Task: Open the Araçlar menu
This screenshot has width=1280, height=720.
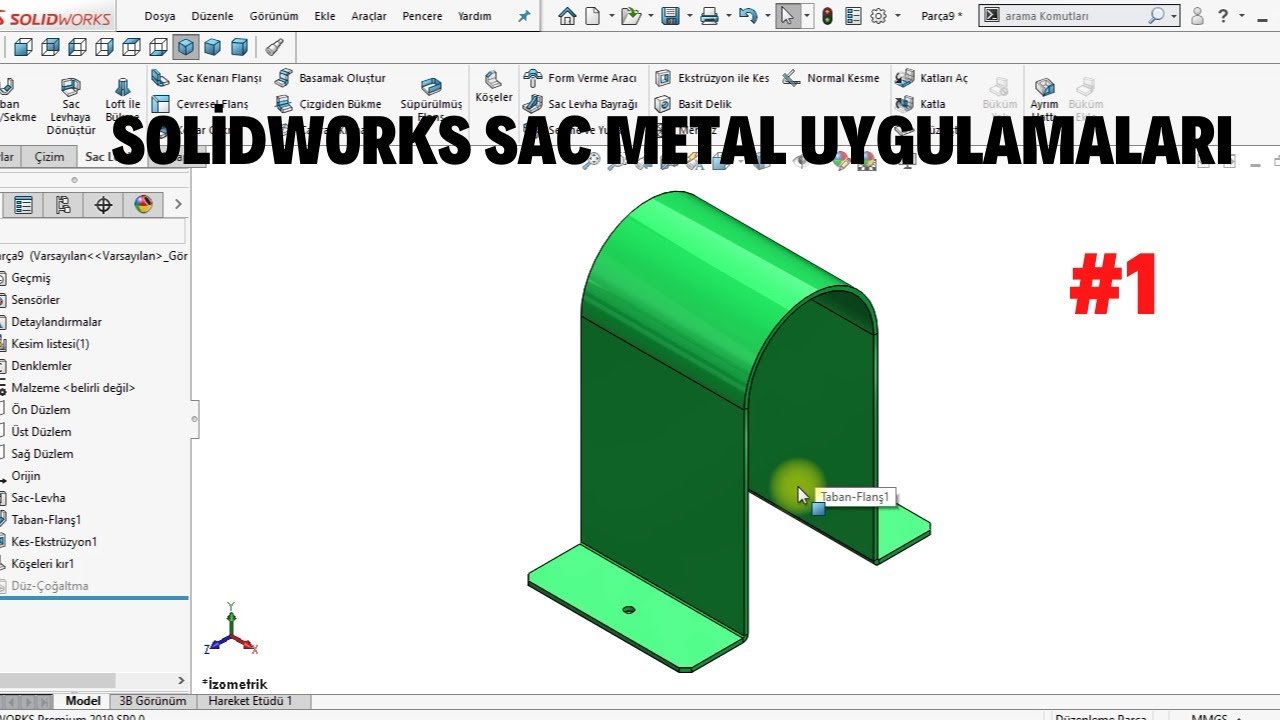Action: pyautogui.click(x=369, y=16)
